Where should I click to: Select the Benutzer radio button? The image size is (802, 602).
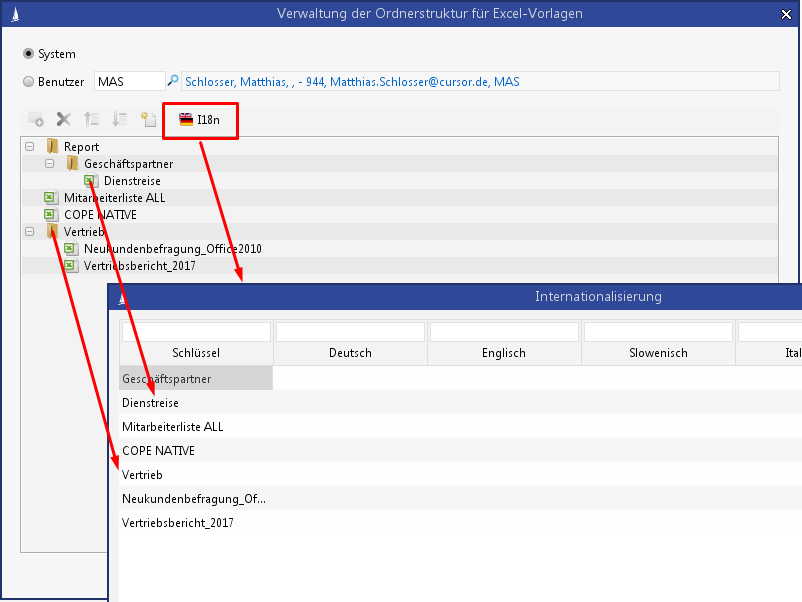tap(28, 82)
